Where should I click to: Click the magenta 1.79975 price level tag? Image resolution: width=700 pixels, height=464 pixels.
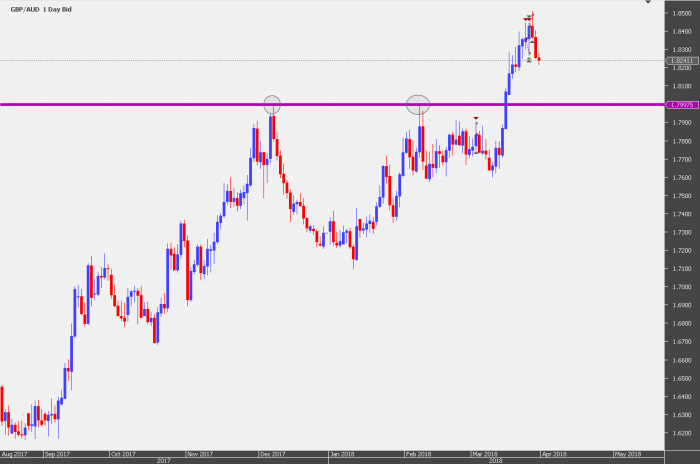pyautogui.click(x=682, y=105)
